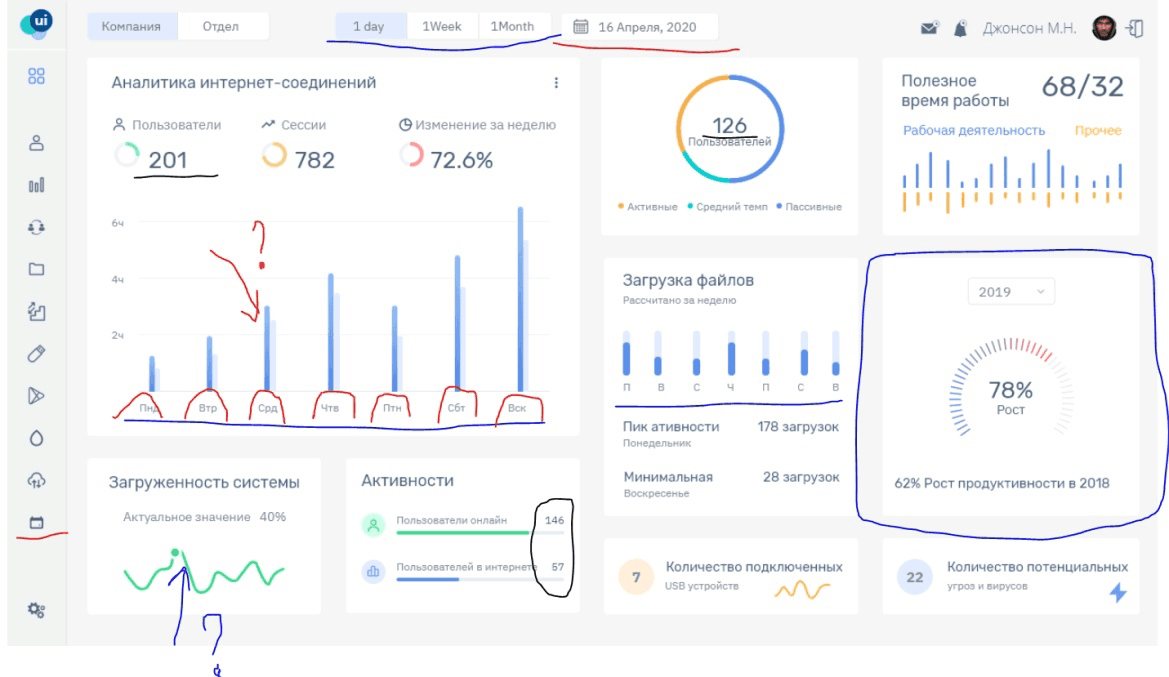
Task: Open the calendar icon in sidebar
Action: click(37, 523)
